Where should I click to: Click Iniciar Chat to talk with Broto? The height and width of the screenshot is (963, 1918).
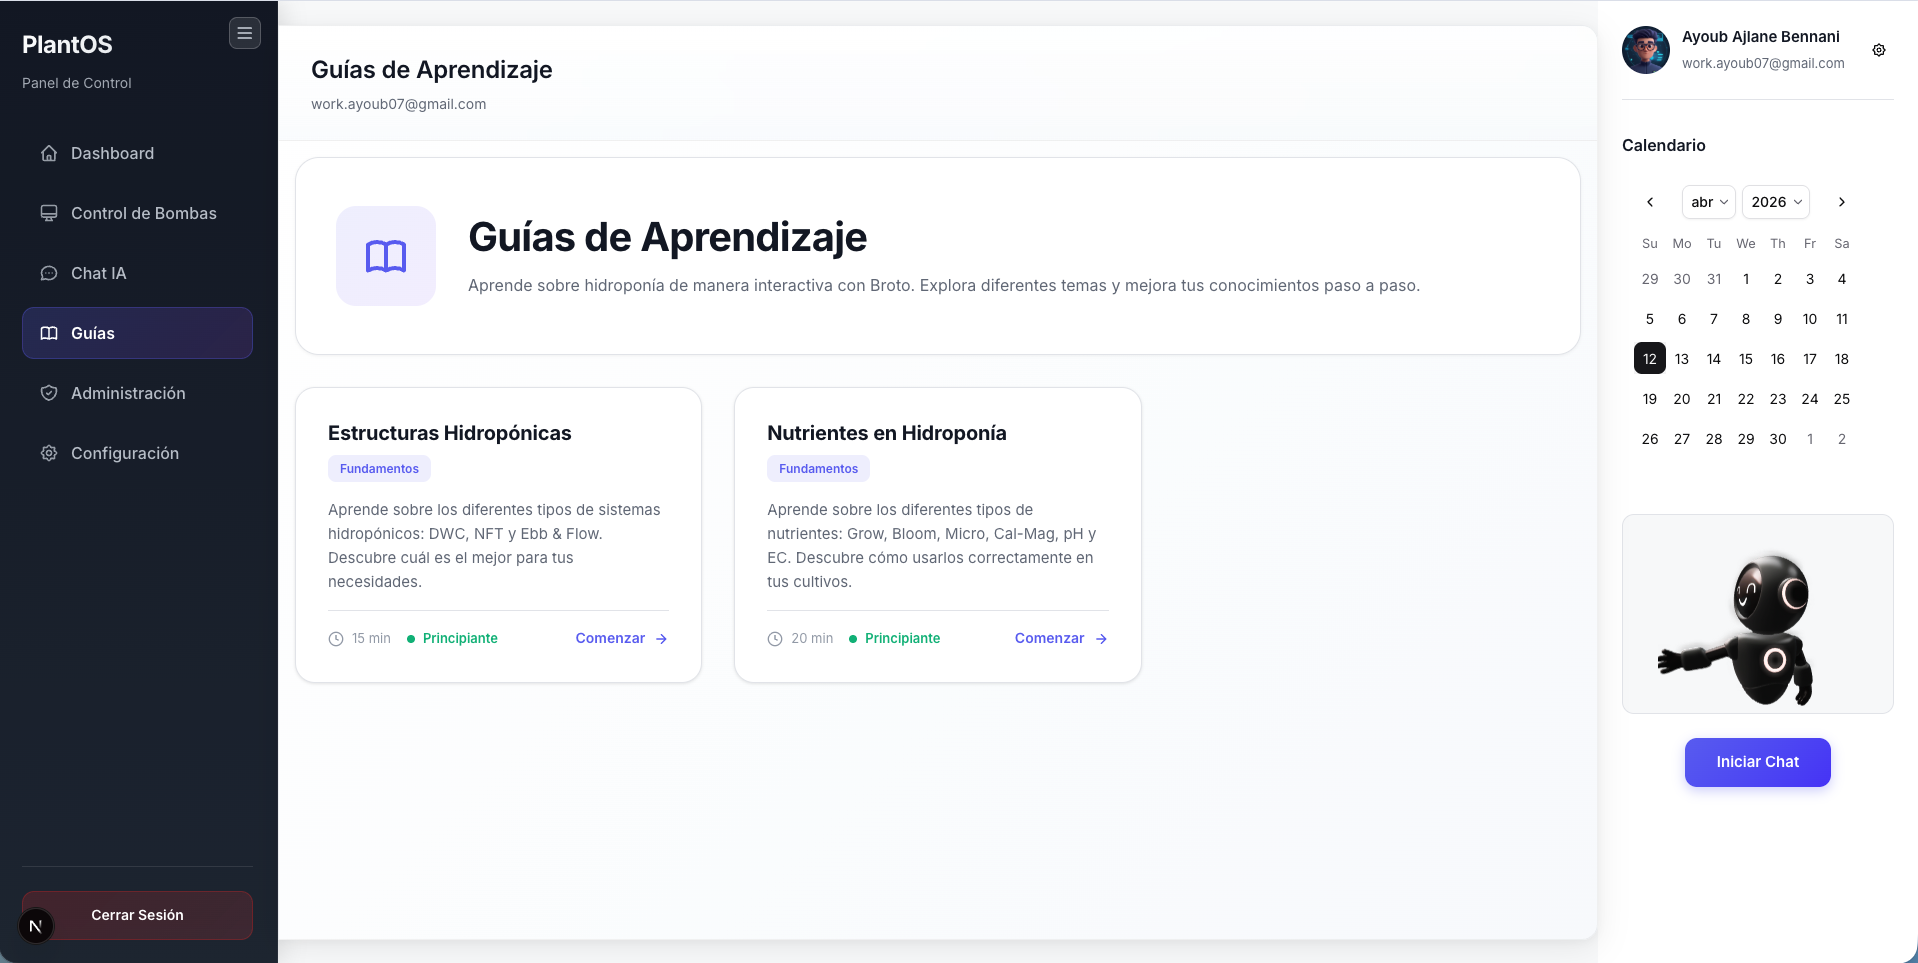coord(1757,762)
